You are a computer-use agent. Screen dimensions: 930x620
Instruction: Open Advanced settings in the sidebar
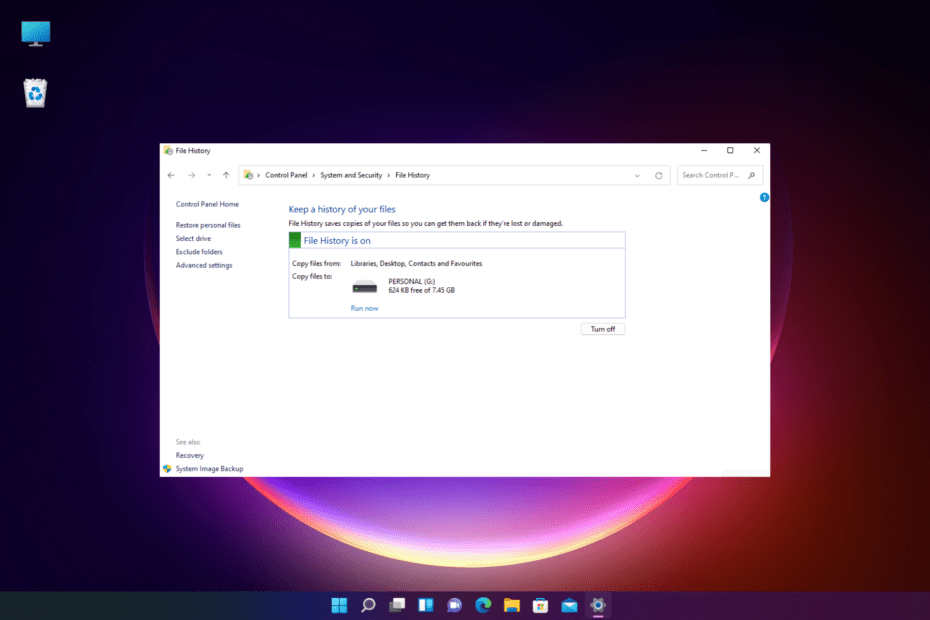click(x=204, y=265)
